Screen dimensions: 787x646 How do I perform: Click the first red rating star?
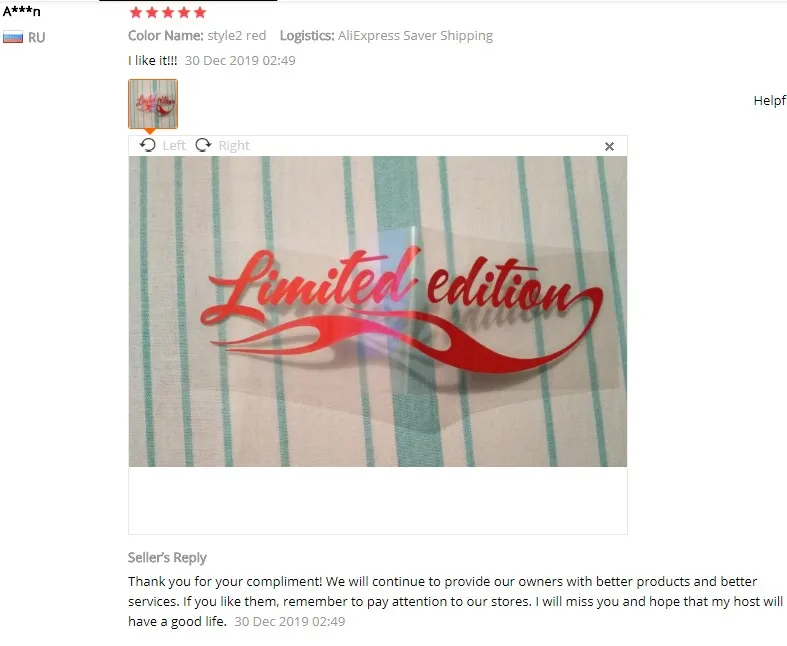click(x=136, y=13)
